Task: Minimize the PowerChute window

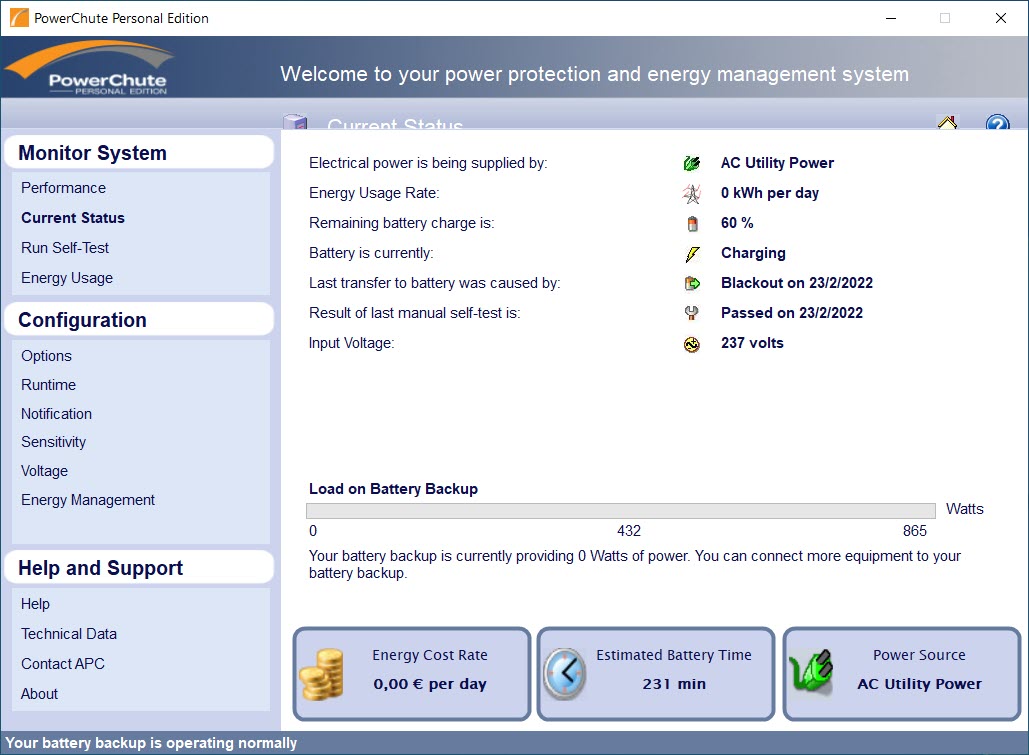Action: [x=891, y=18]
